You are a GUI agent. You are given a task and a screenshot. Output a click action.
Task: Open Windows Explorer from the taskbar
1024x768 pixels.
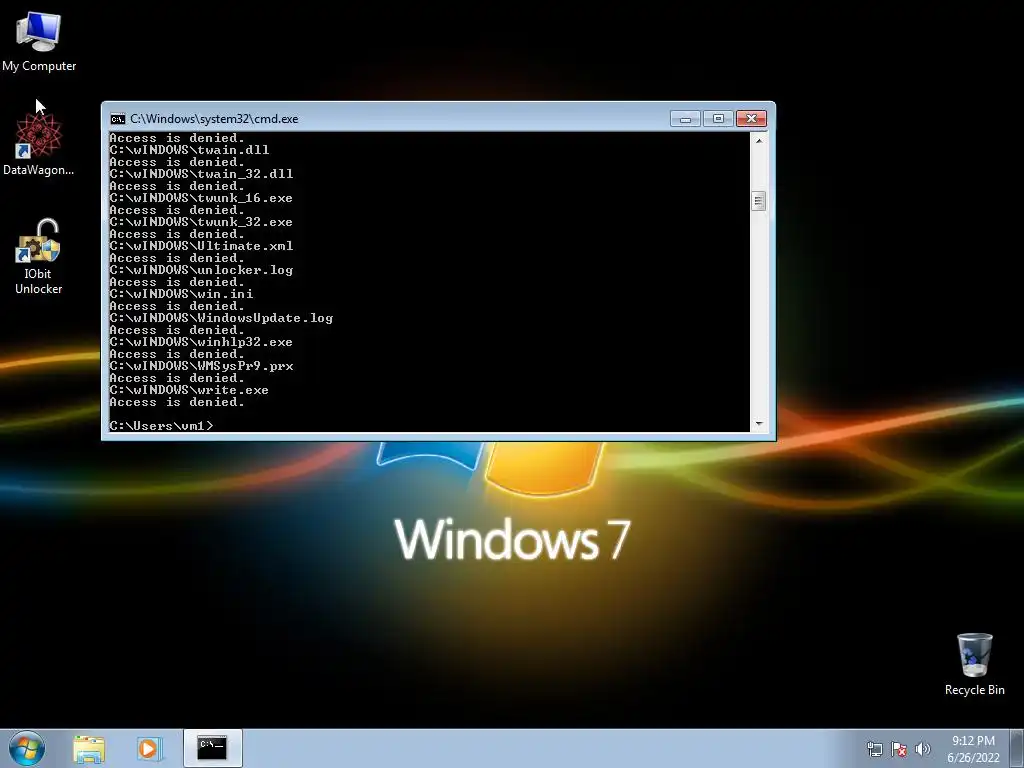(89, 748)
